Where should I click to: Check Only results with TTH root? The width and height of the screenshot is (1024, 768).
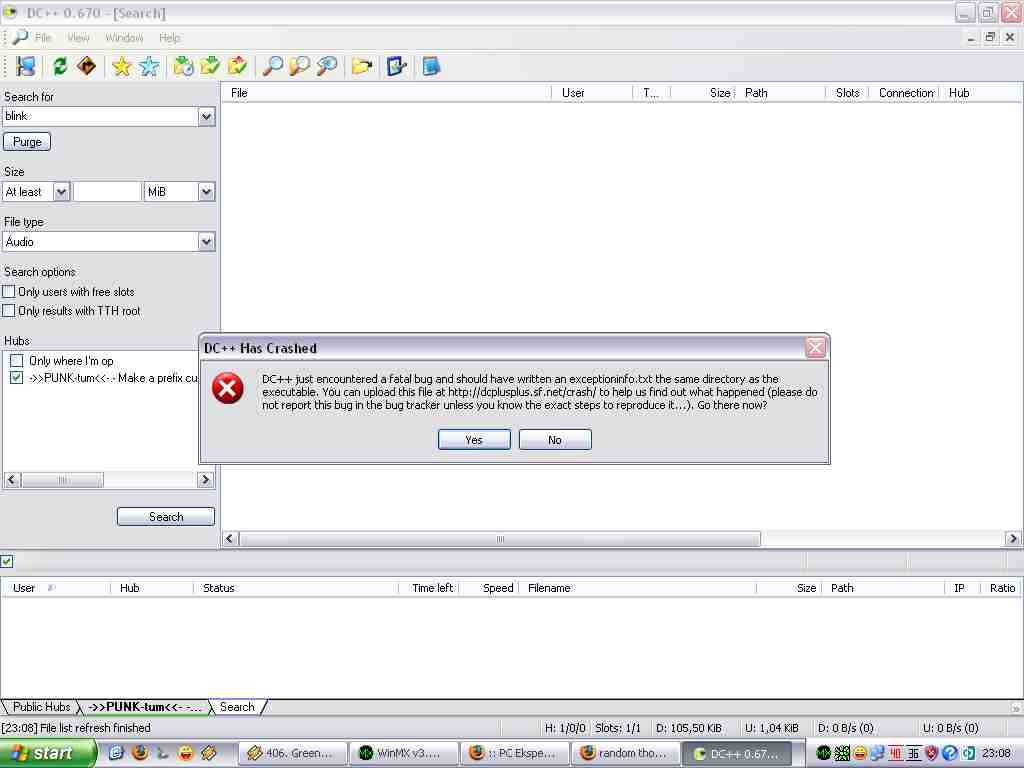coord(9,311)
